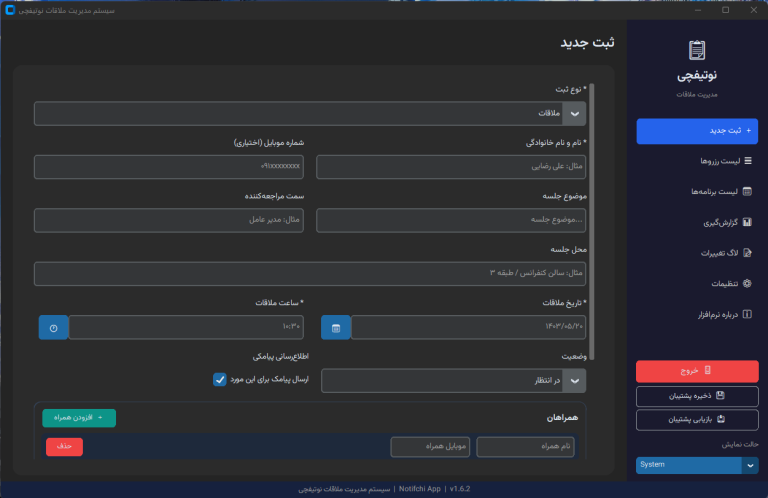Click the ثبت جدید page heading
768x498 pixels.
[587, 43]
